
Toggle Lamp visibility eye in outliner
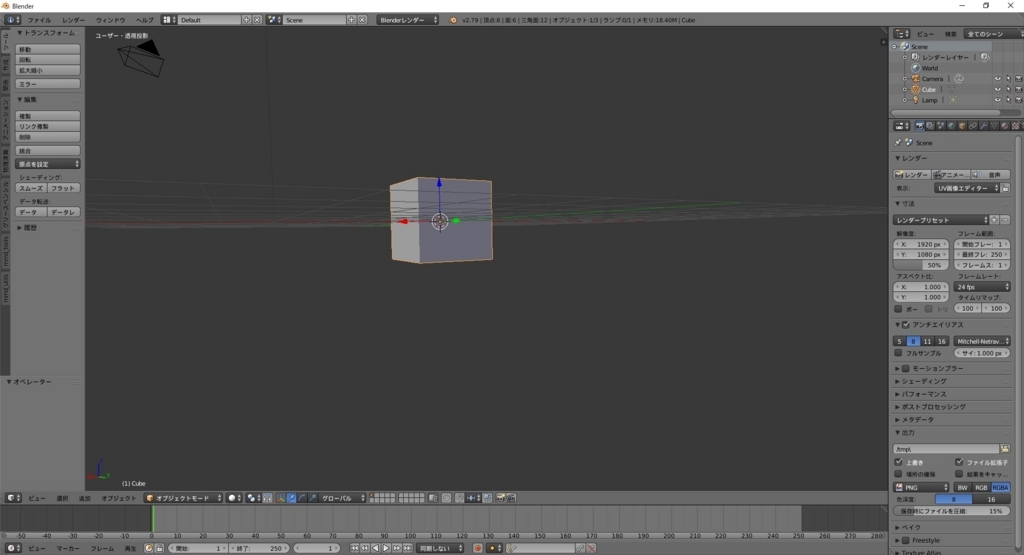[997, 100]
